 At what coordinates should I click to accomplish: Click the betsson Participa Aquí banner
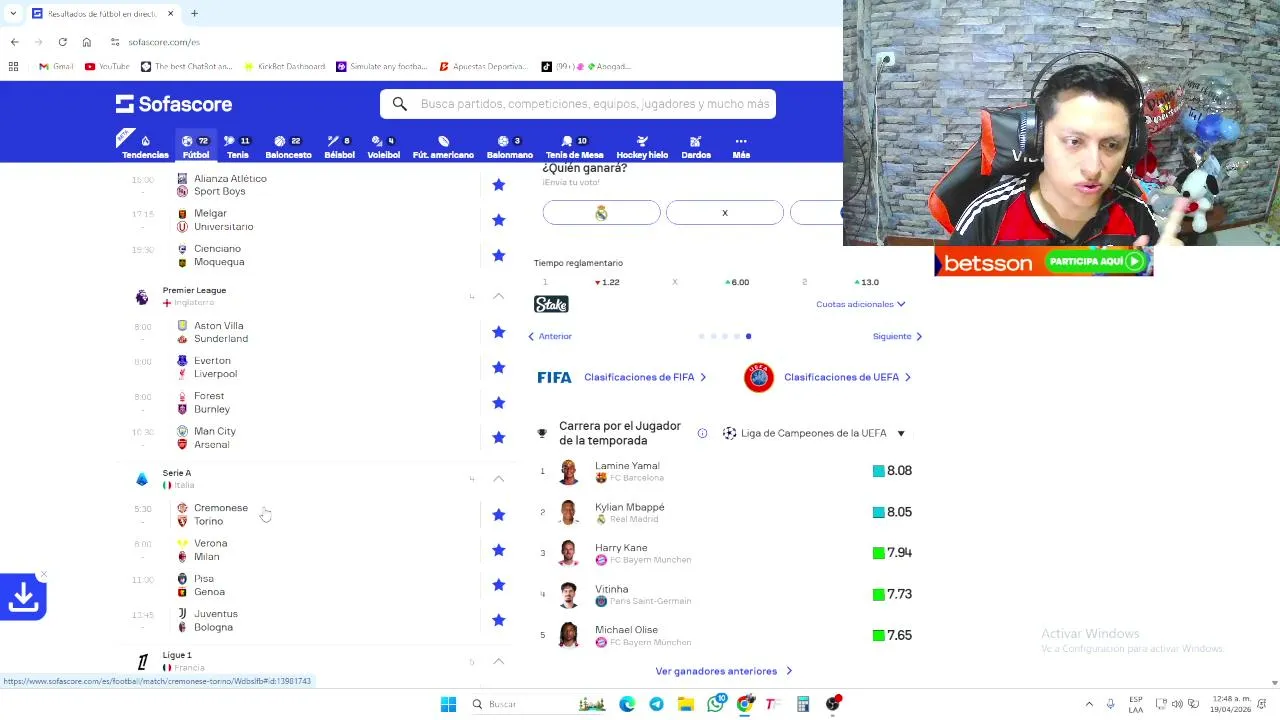click(1043, 262)
